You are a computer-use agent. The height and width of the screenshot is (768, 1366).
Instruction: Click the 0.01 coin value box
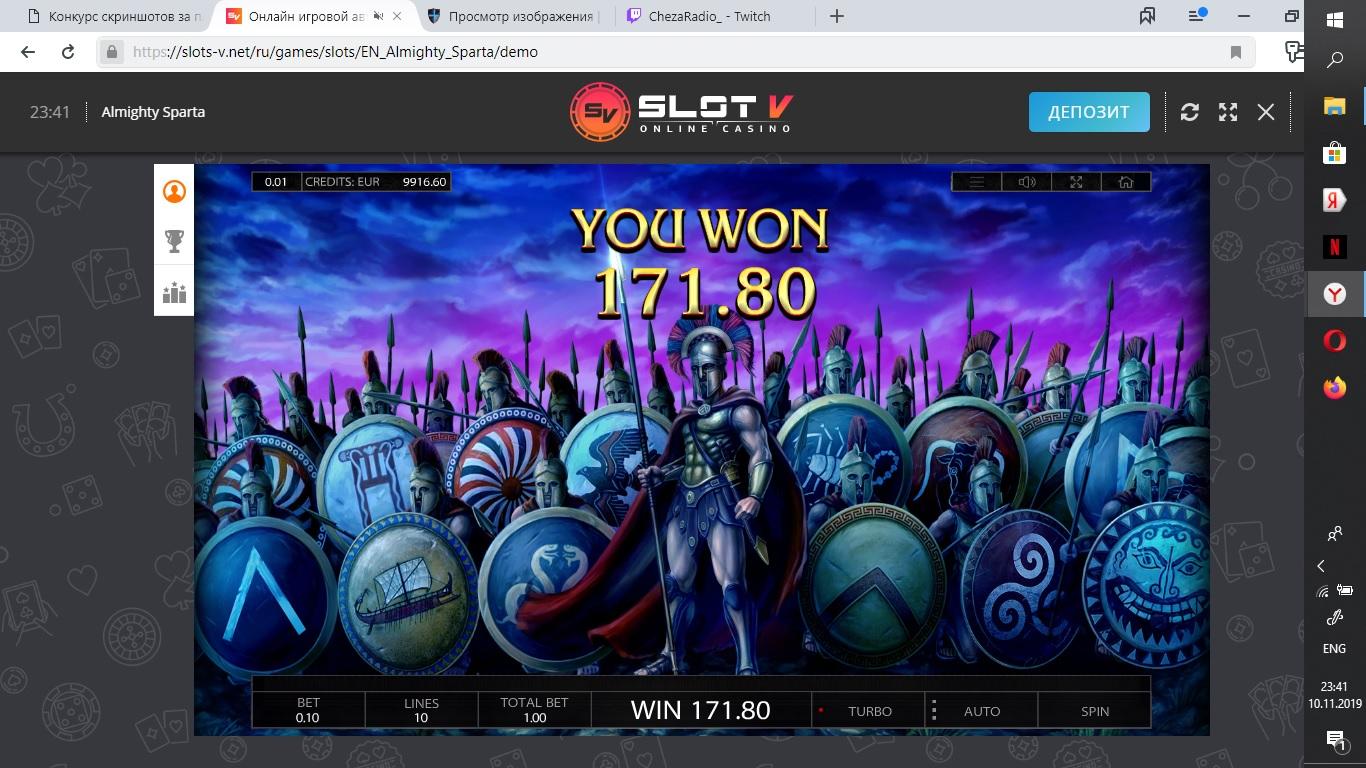(276, 182)
